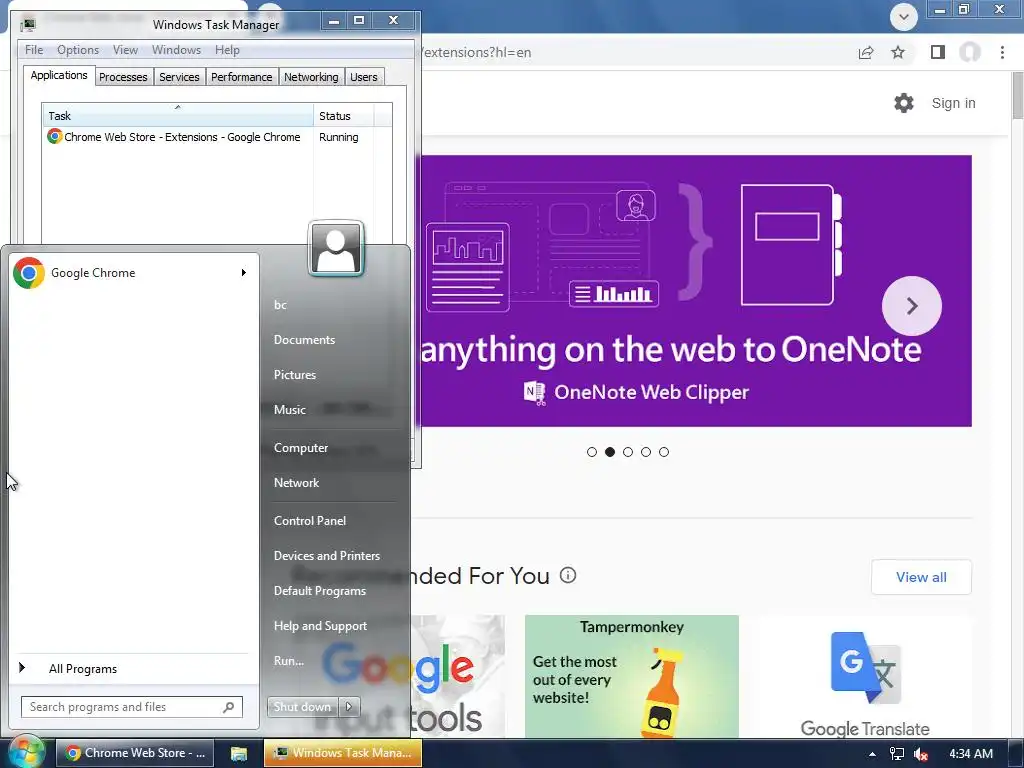Click the Chrome profile avatar icon
1024x768 pixels.
click(970, 52)
